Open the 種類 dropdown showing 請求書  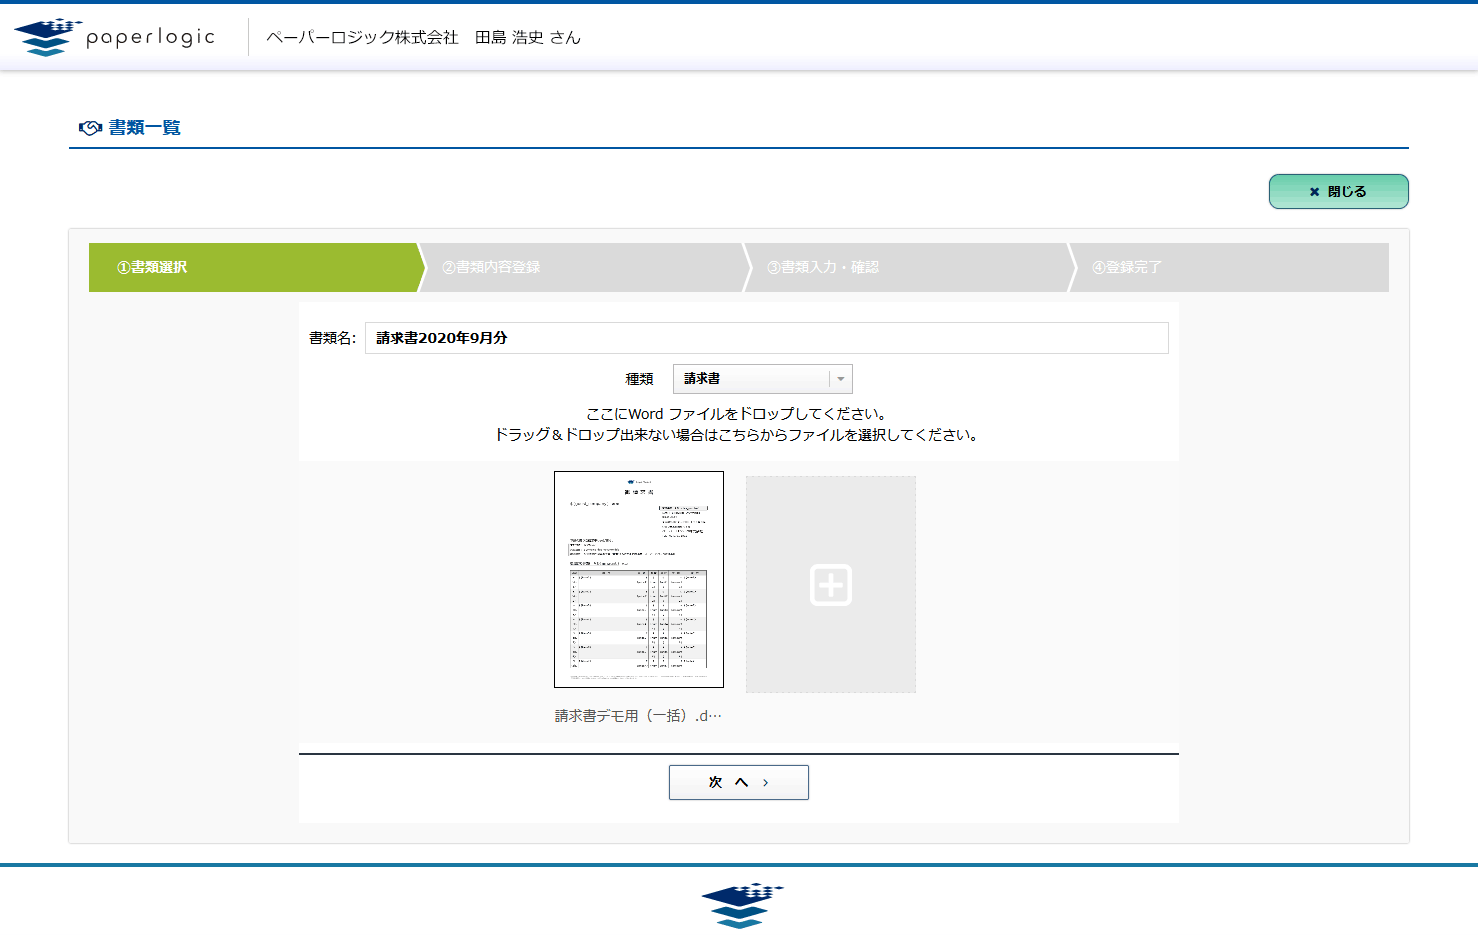[751, 379]
